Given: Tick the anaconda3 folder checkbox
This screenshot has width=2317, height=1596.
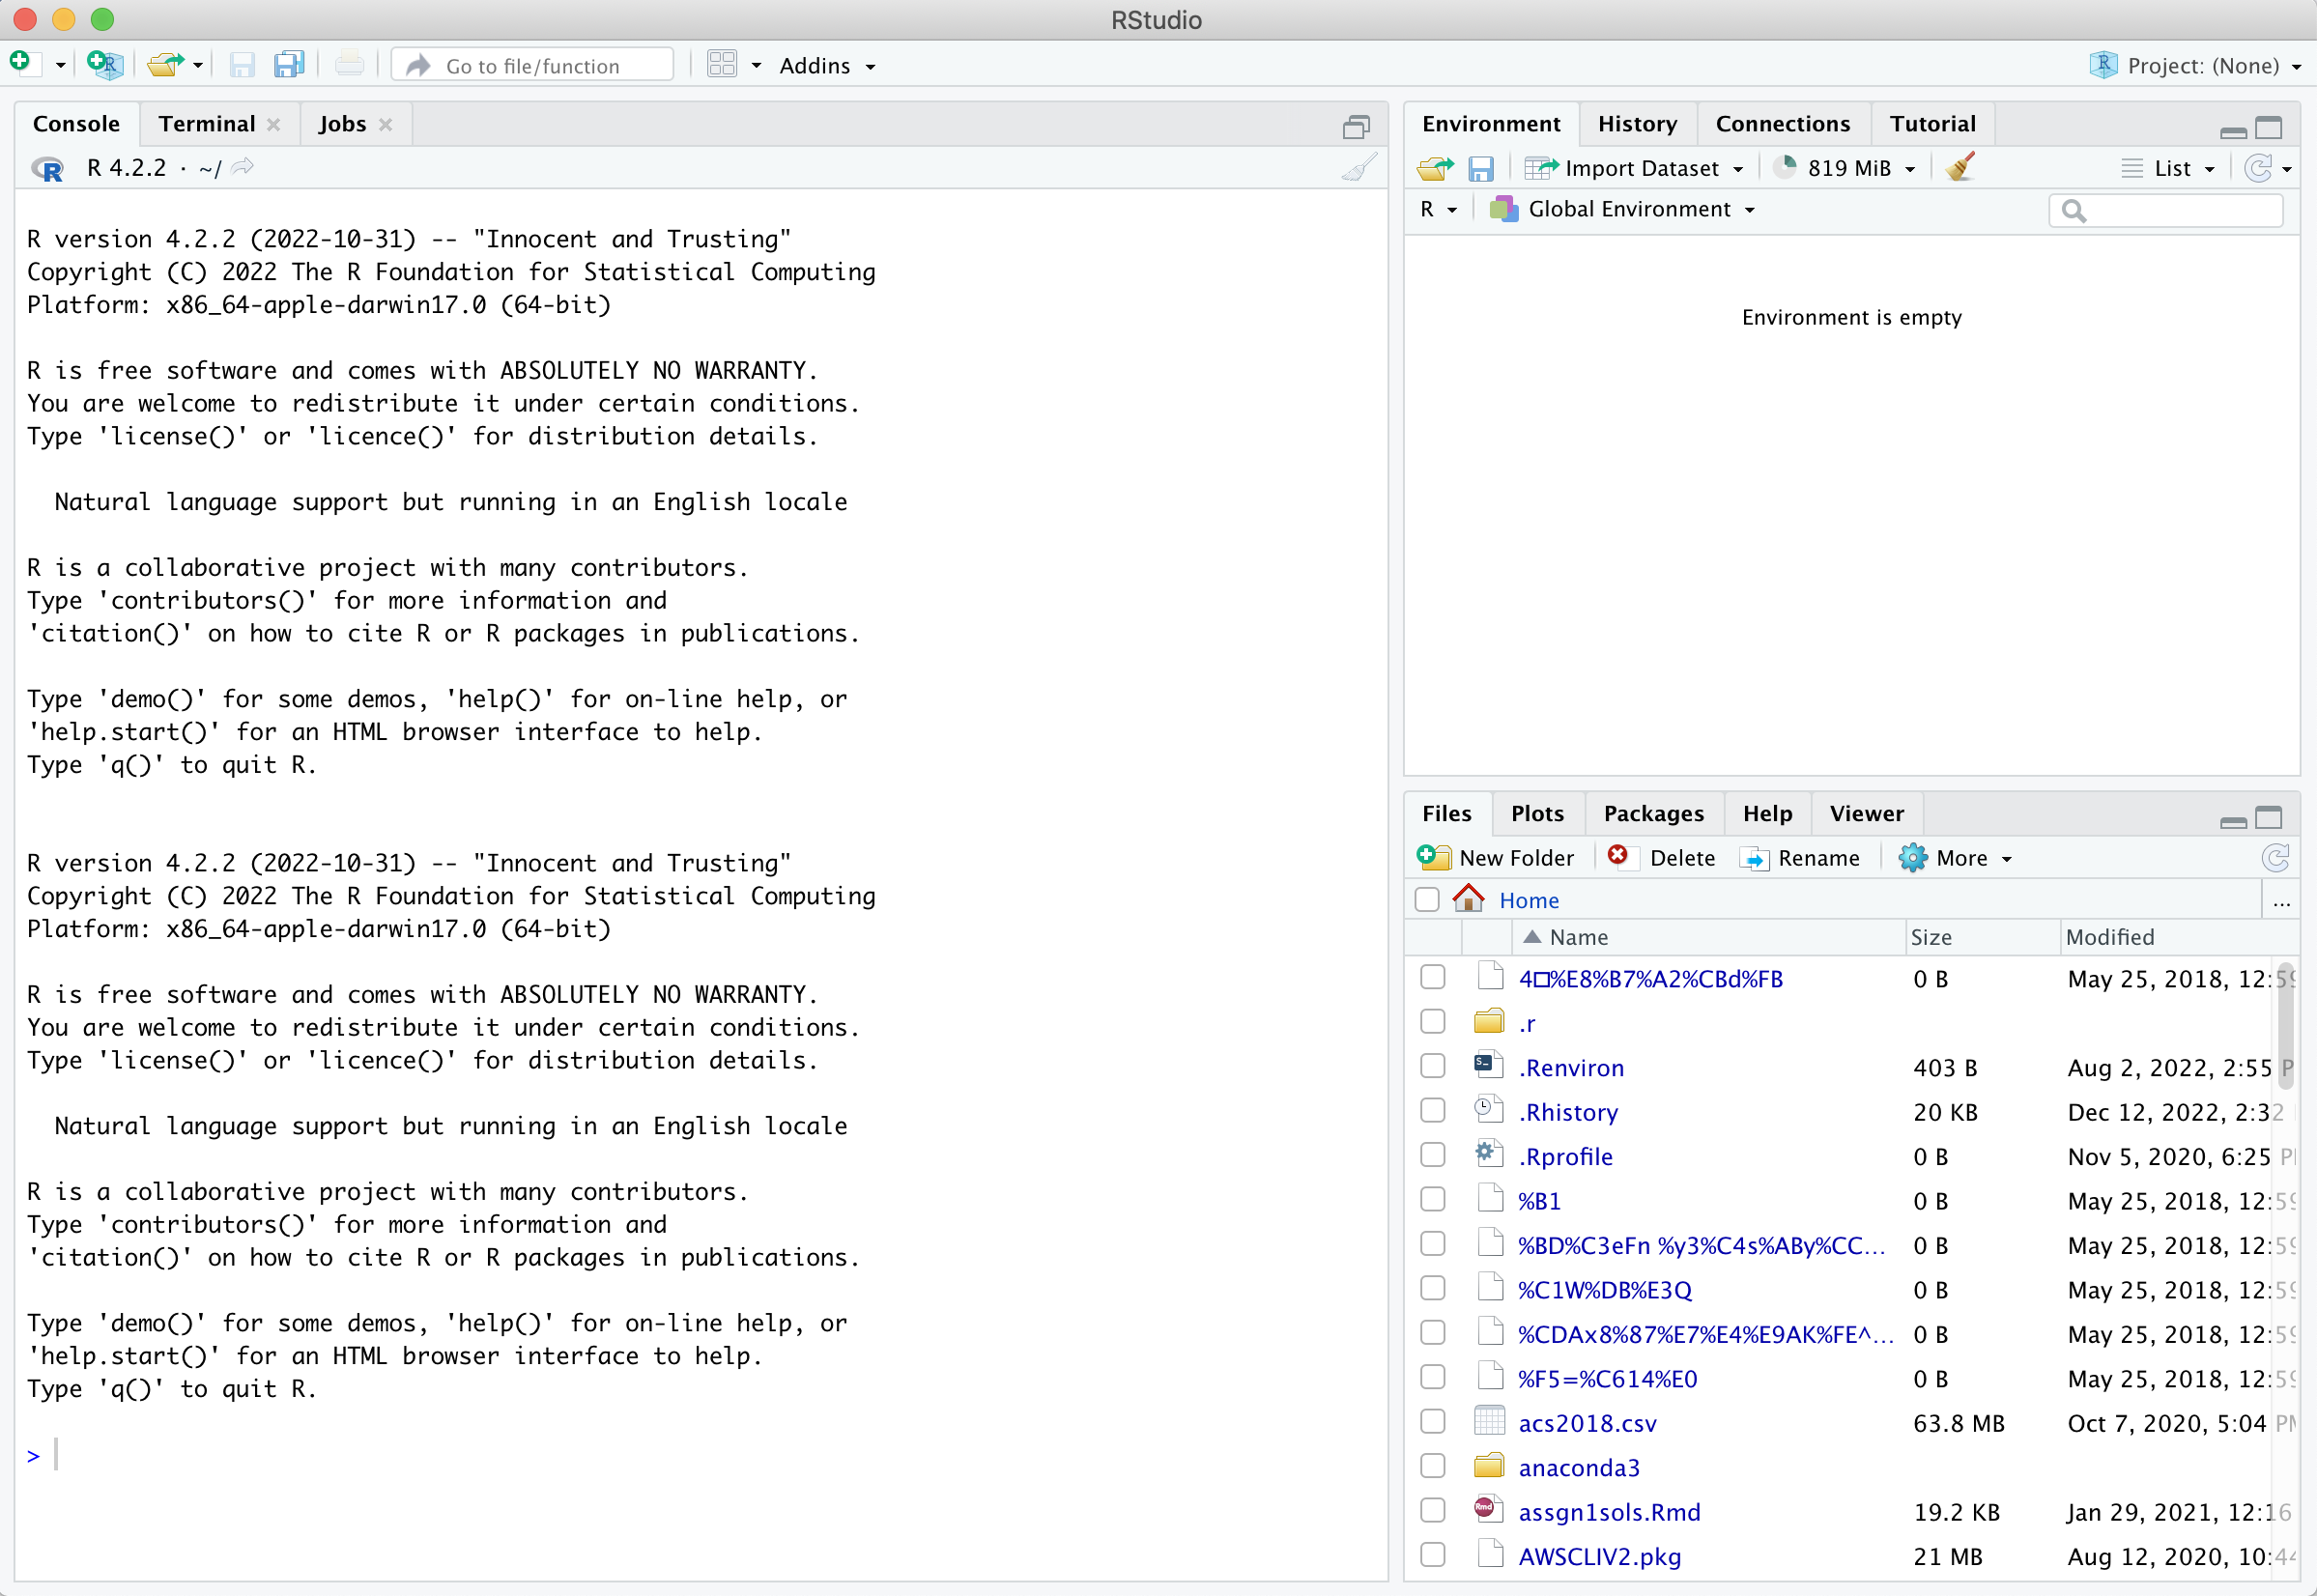Looking at the screenshot, I should [x=1432, y=1467].
